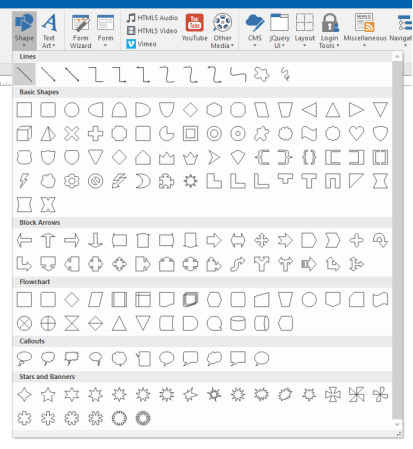Expand the Login Tools menu
413x449 pixels.
[x=329, y=31]
